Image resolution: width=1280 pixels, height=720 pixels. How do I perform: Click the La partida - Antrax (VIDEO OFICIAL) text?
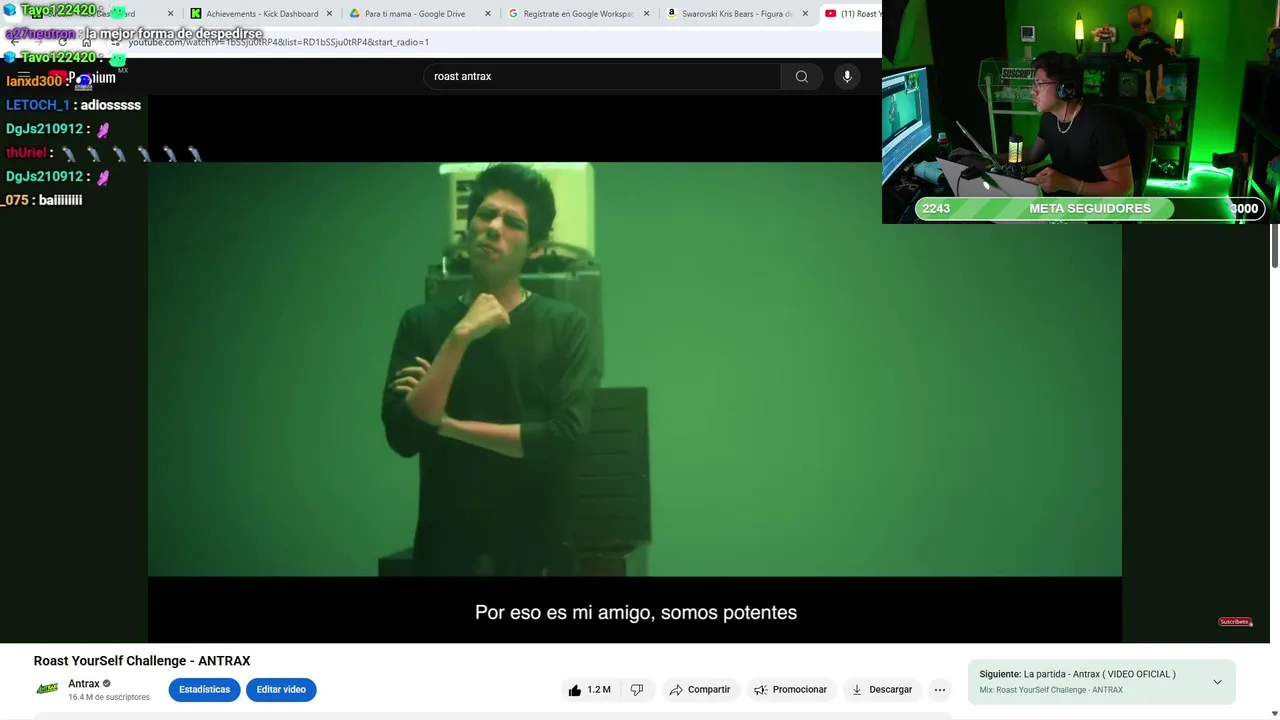point(1100,674)
